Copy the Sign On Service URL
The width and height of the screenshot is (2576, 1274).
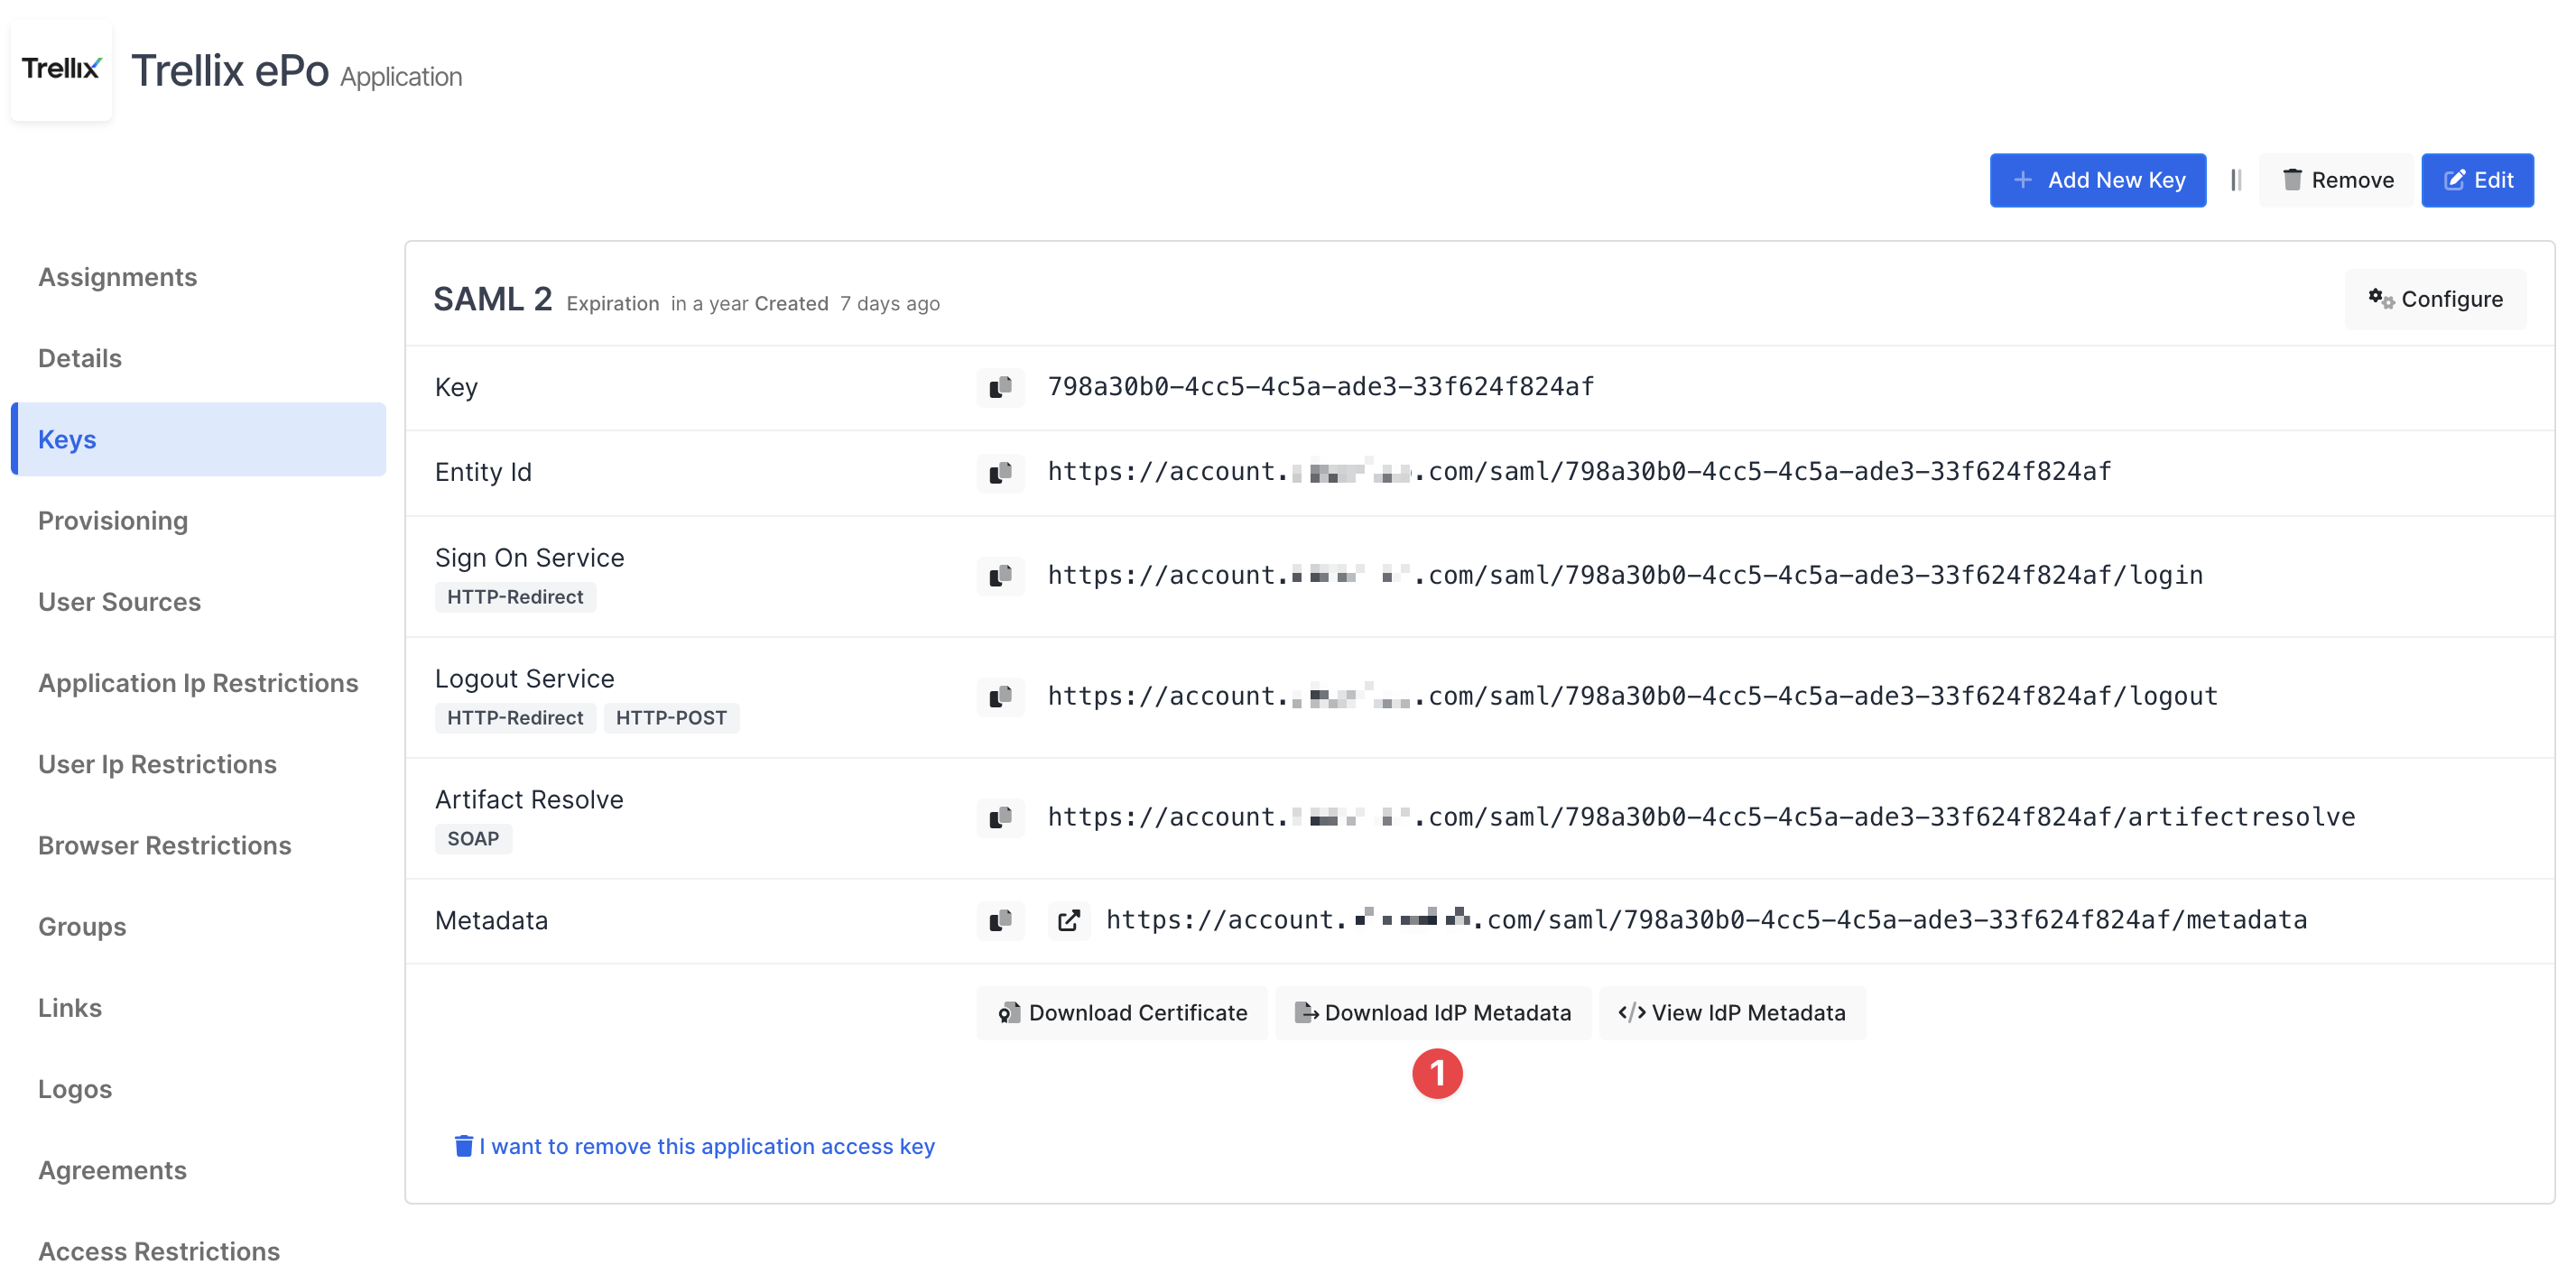tap(999, 575)
